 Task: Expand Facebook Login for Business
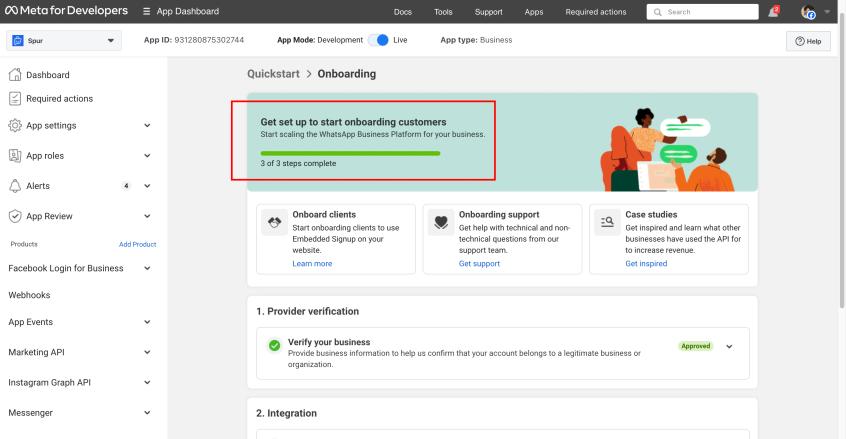(x=147, y=268)
